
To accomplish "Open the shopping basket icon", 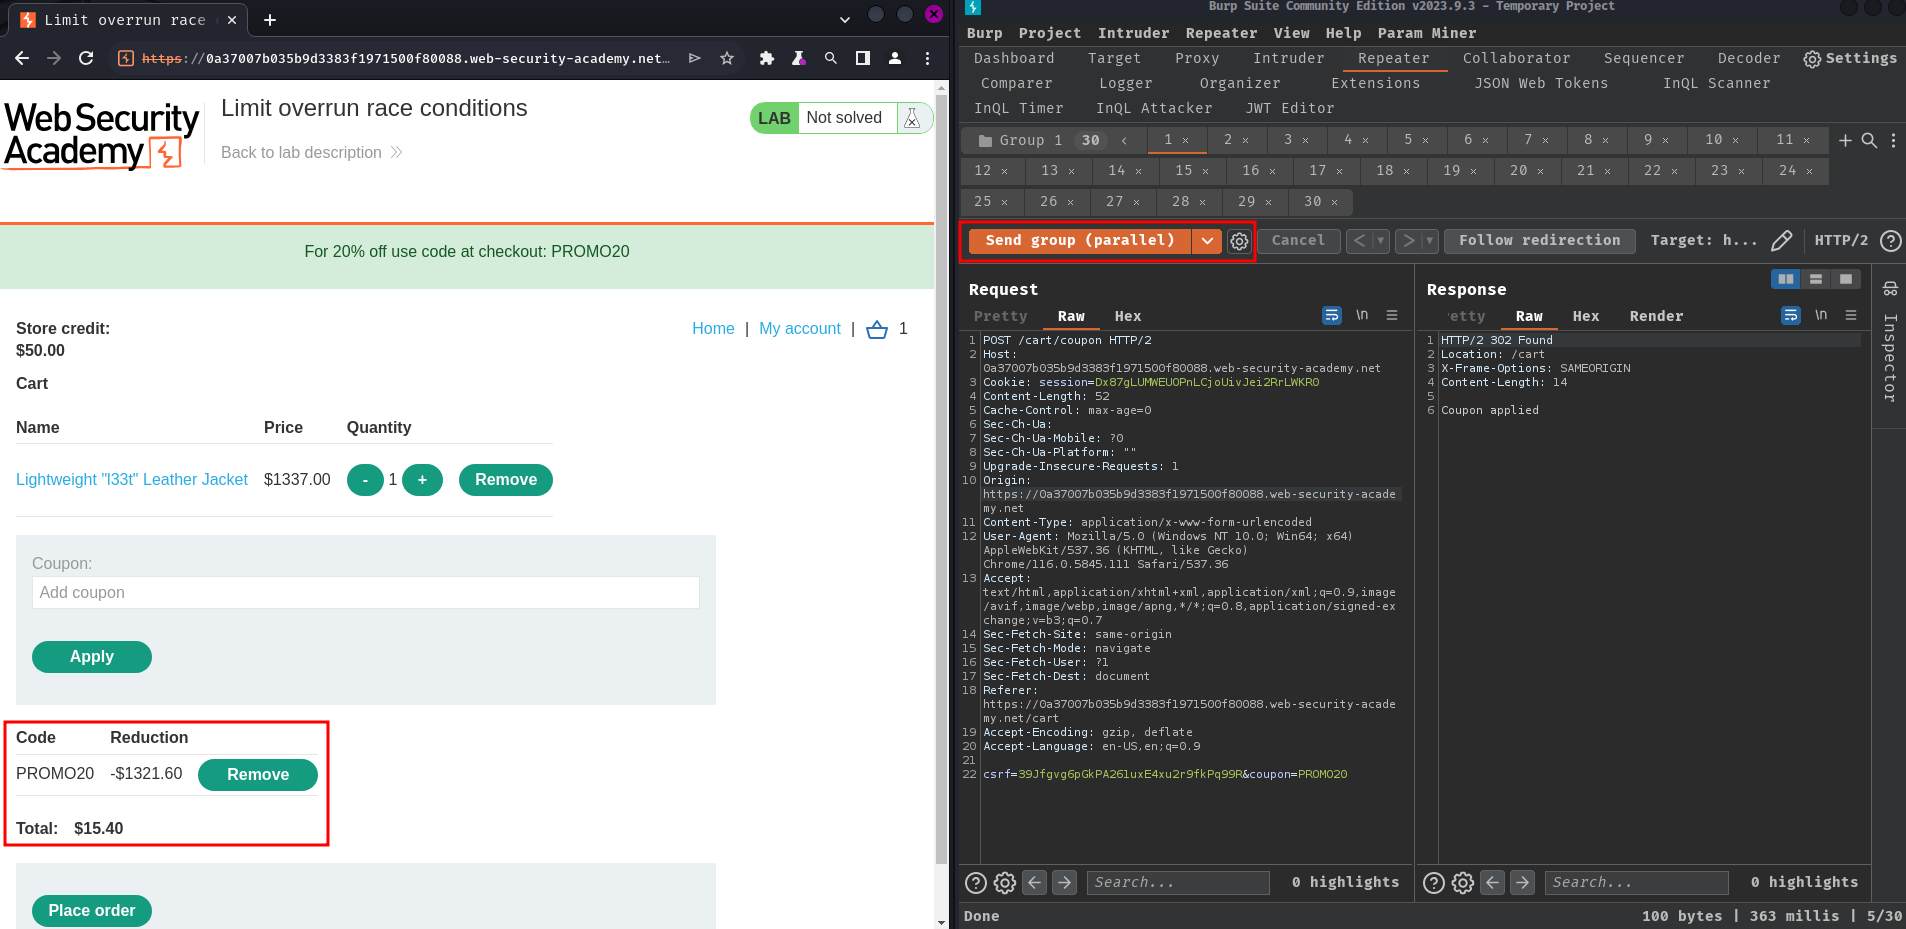I will point(877,329).
